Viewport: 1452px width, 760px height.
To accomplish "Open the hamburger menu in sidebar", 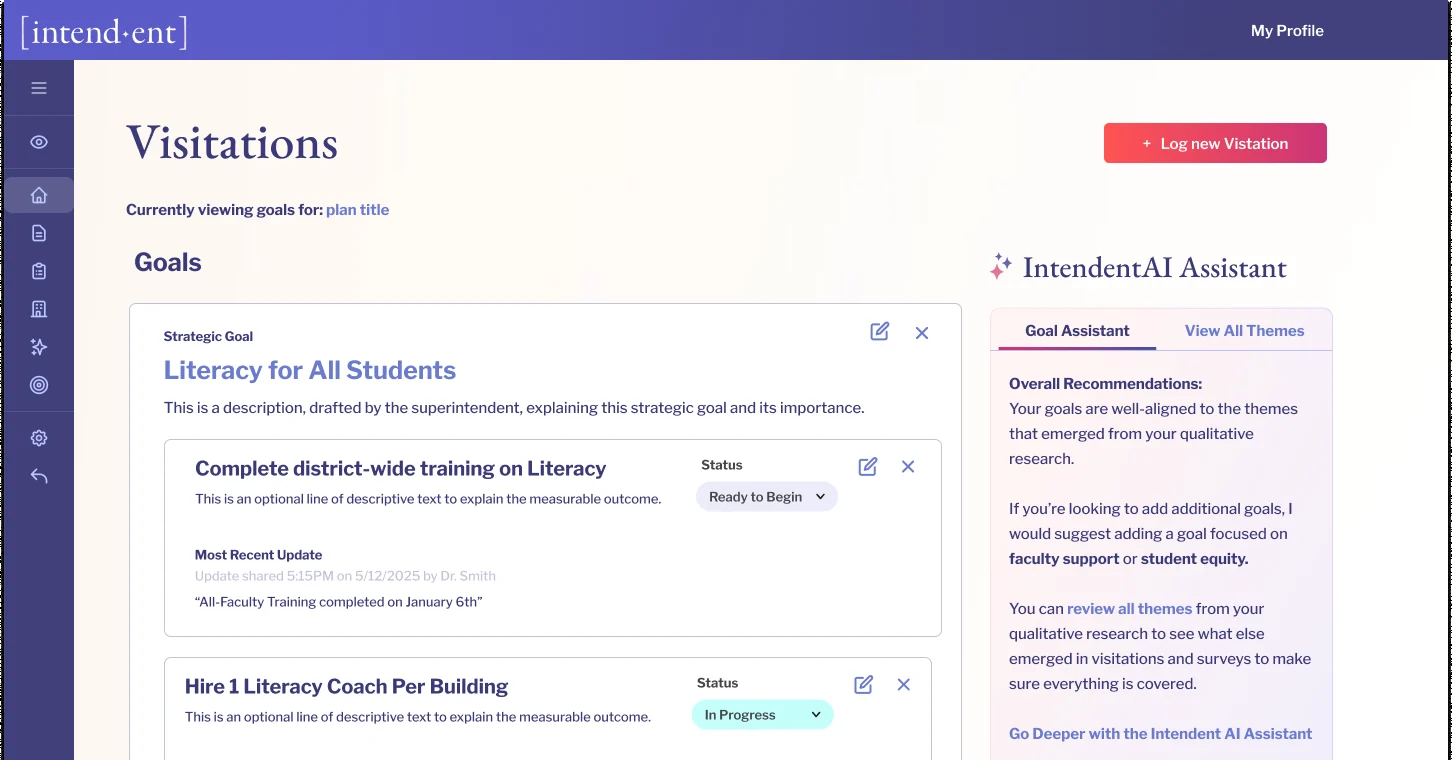I will click(x=39, y=88).
